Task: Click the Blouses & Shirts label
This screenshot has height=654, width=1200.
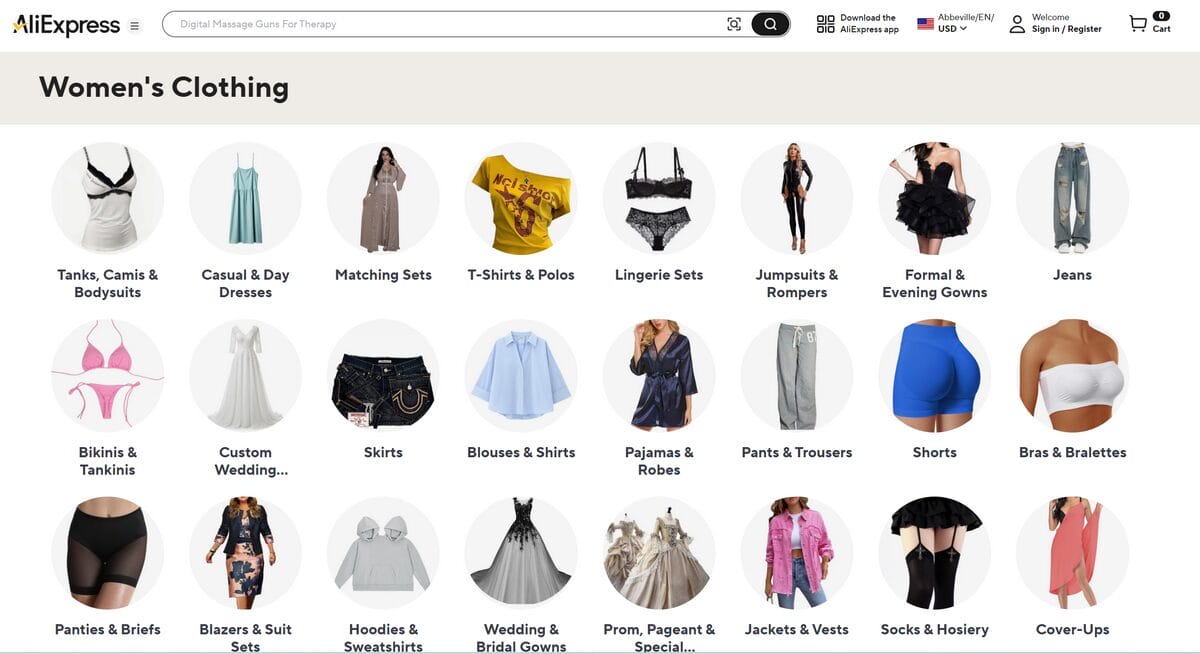Action: tap(521, 452)
